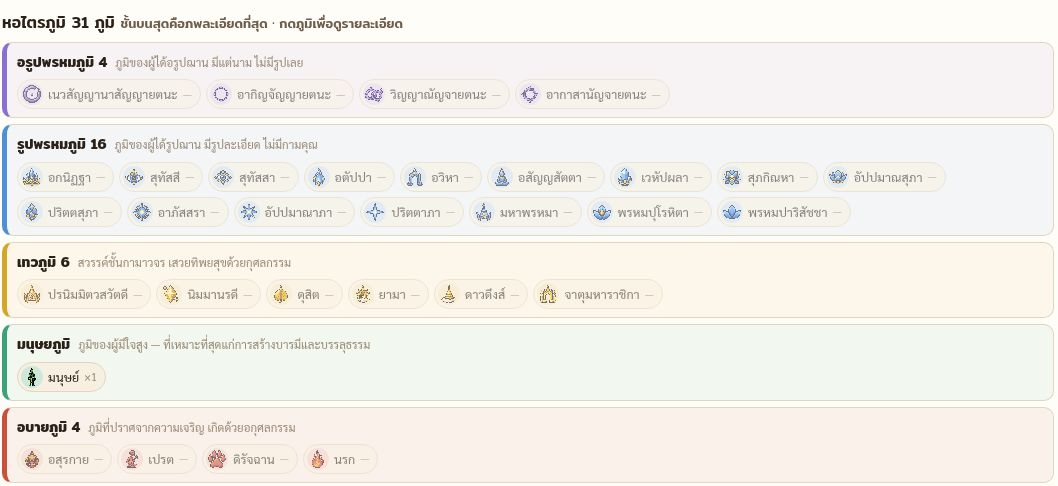Click the อากาสานัญจายตนะ realm icon
This screenshot has width=1058, height=486.
point(530,94)
